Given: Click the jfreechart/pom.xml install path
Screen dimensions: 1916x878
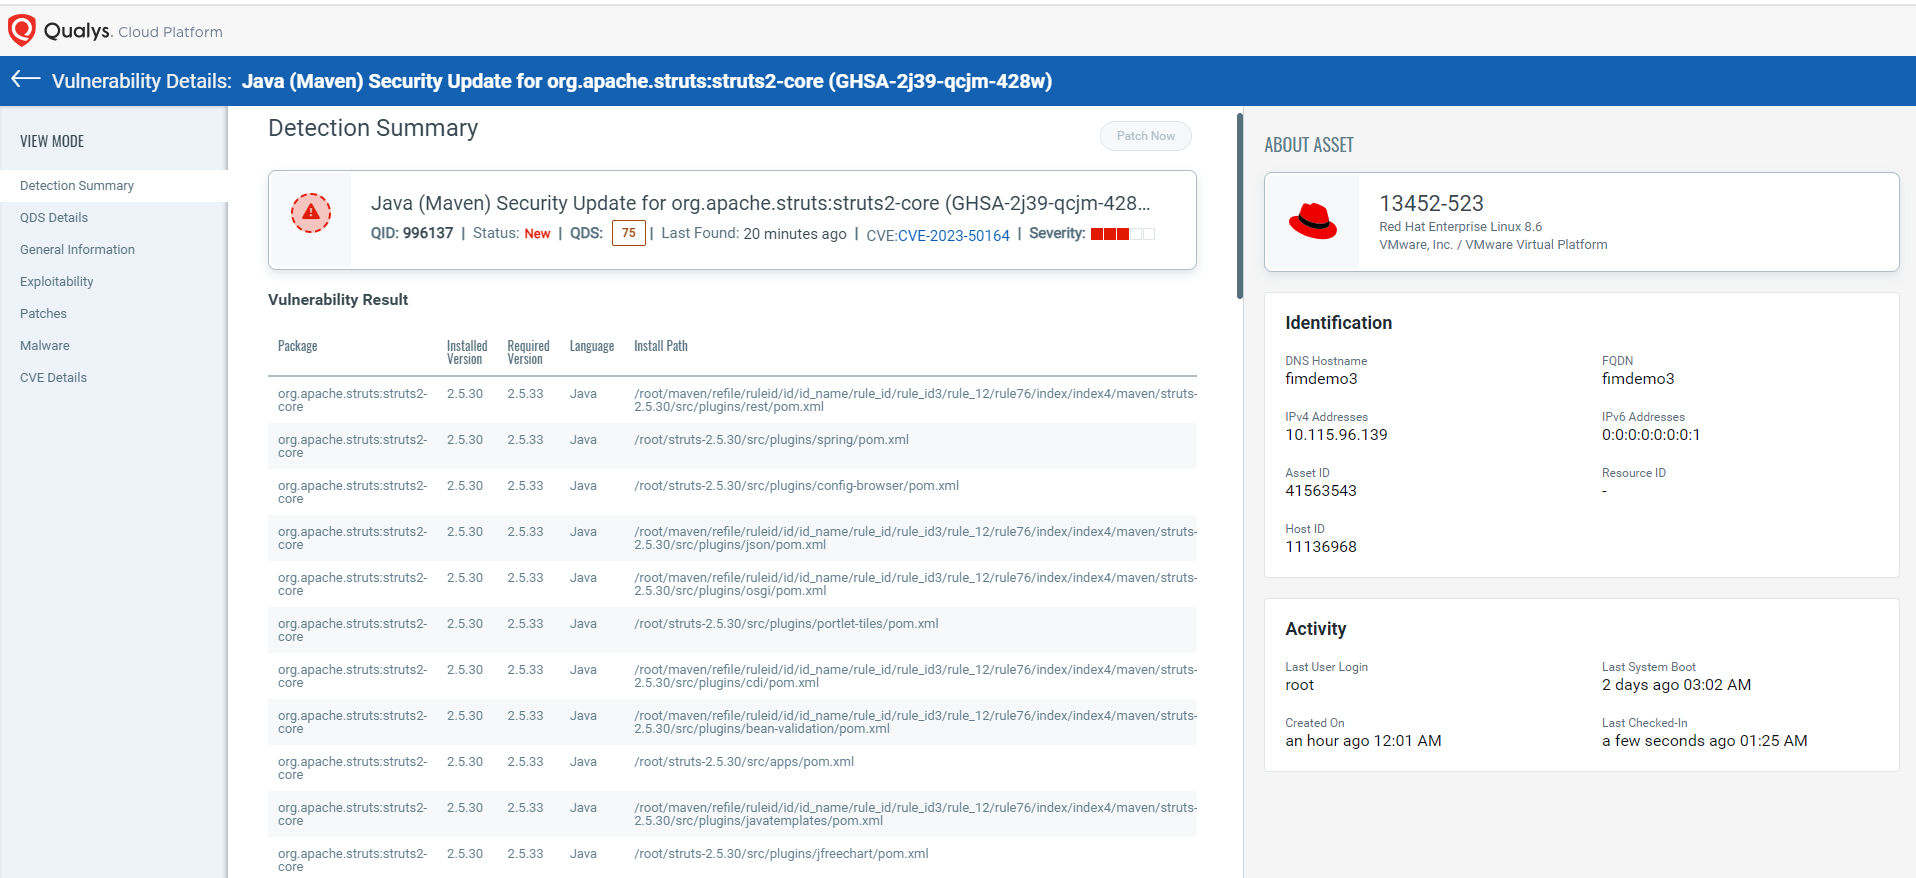Looking at the screenshot, I should coord(781,854).
